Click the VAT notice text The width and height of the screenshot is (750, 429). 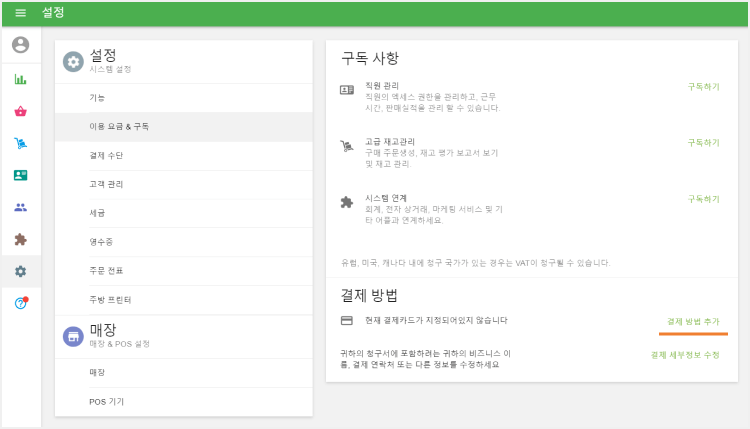(x=475, y=263)
